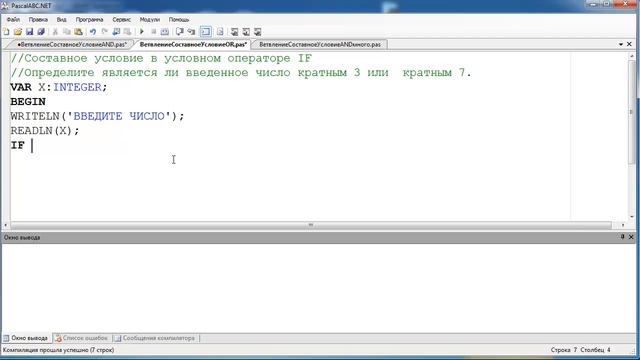Click the BEGIN keyword line

tap(28, 102)
